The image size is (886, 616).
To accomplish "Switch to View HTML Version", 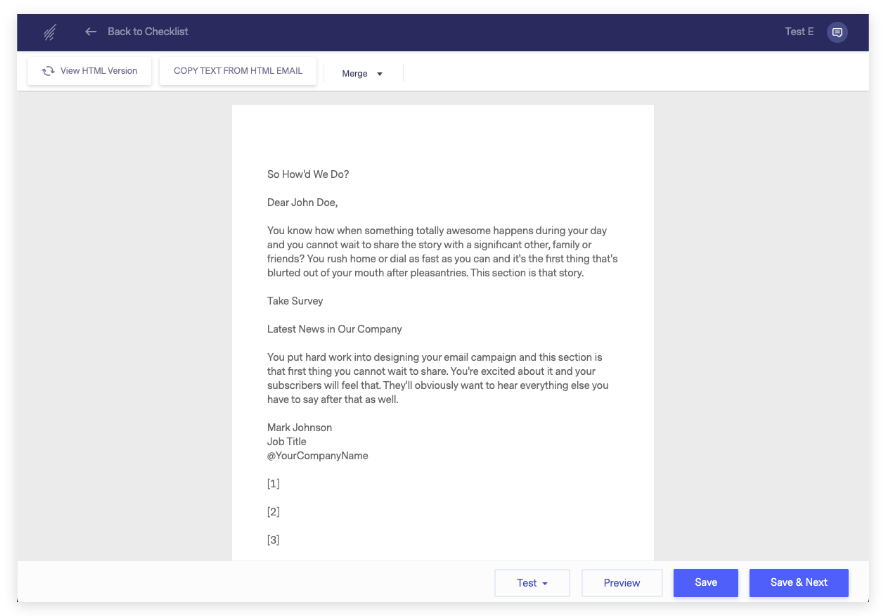I will click(89, 71).
